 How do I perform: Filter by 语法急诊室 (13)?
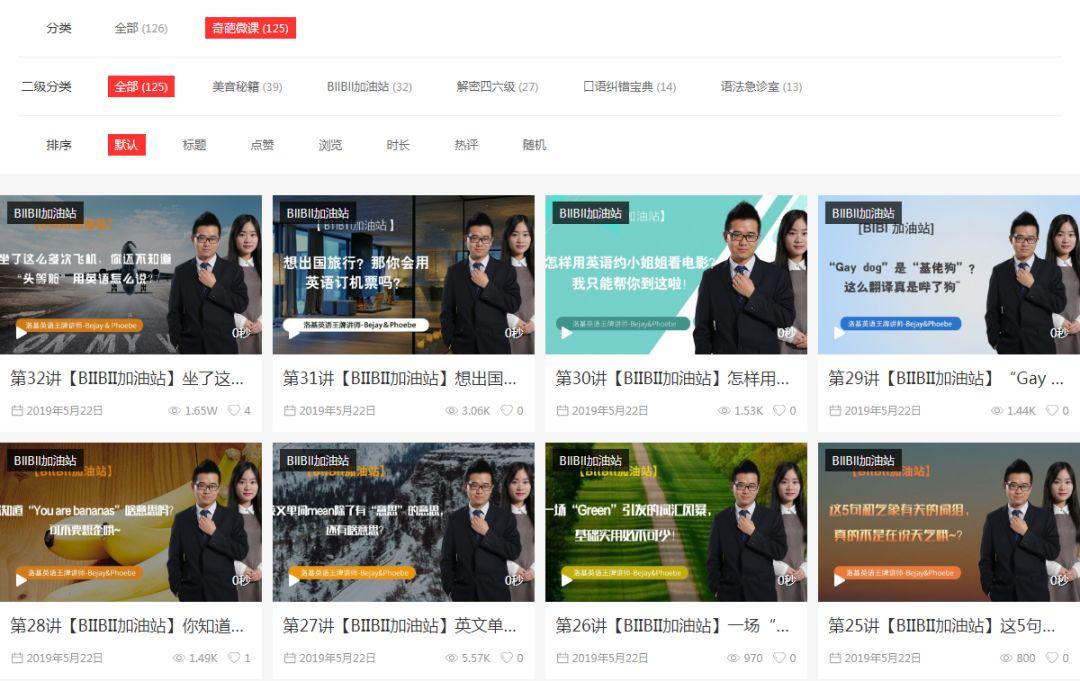pos(761,87)
